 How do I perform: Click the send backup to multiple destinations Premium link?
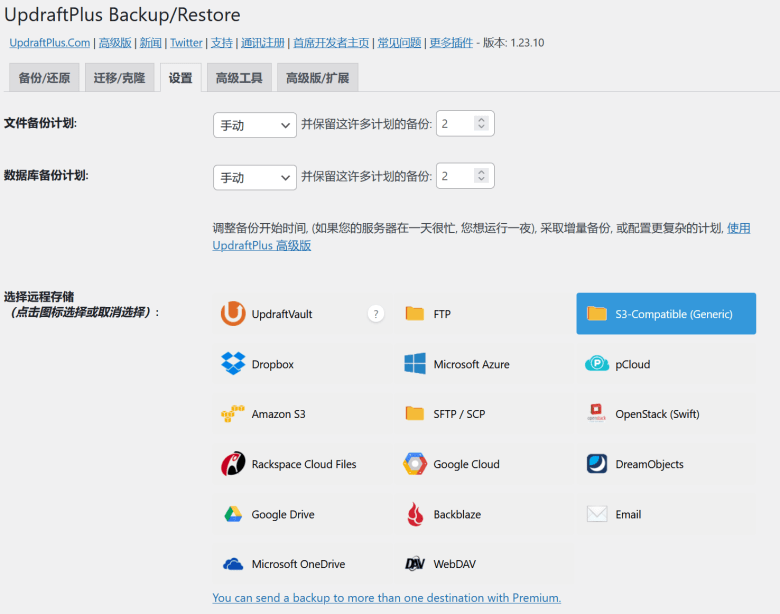click(x=387, y=598)
